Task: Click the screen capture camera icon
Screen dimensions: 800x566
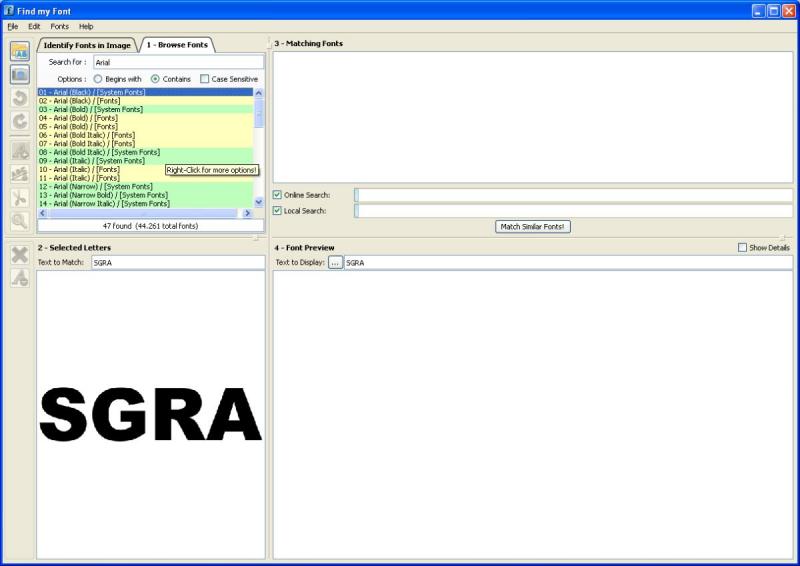Action: pyautogui.click(x=20, y=75)
